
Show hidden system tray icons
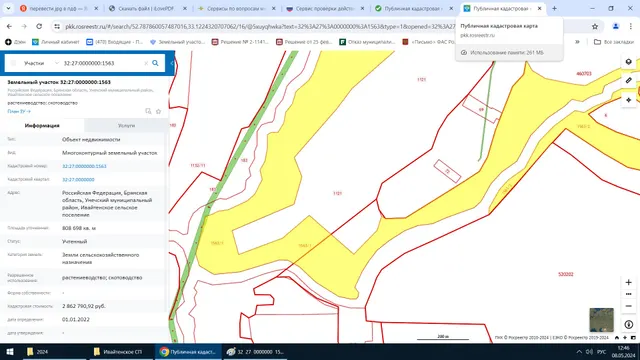coord(579,351)
